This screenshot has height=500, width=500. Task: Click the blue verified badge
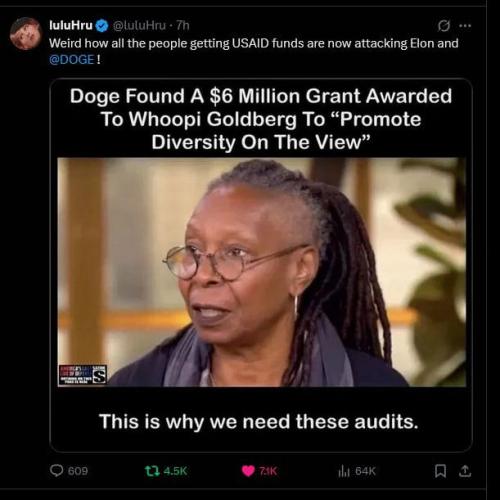[102, 26]
